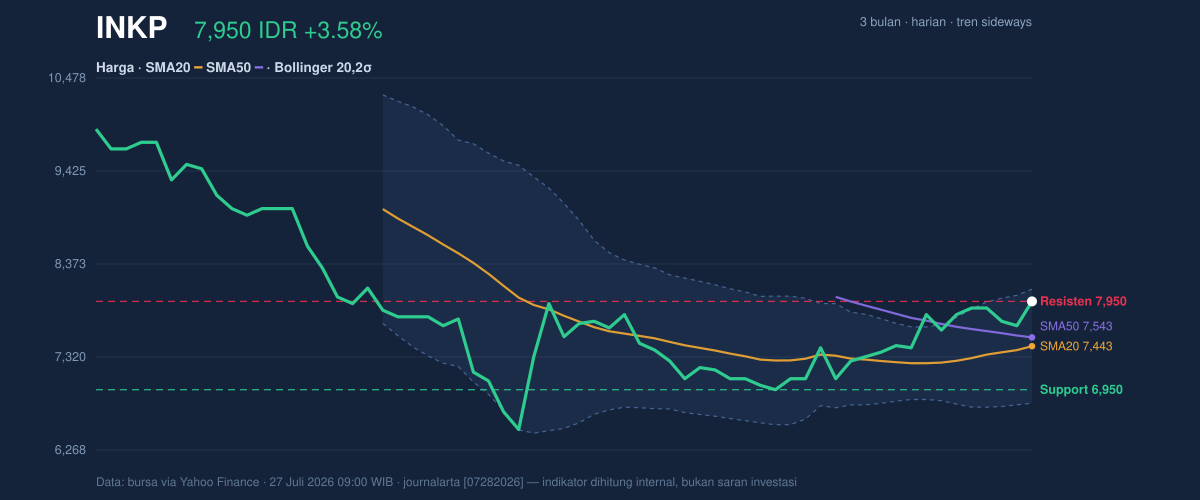1200x500 pixels.
Task: Toggle the SMA20 legend entry
Action: (x=167, y=67)
